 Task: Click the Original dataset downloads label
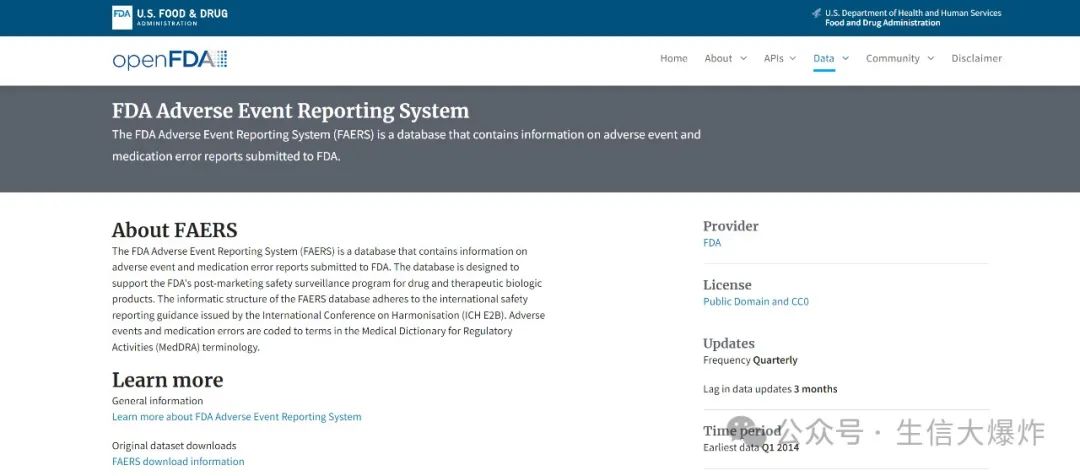(x=174, y=446)
